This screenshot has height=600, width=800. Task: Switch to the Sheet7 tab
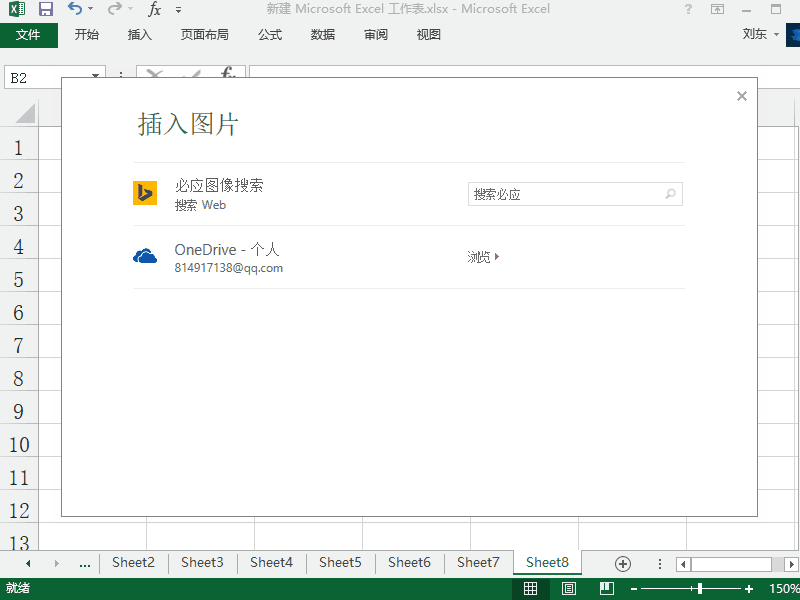point(478,562)
